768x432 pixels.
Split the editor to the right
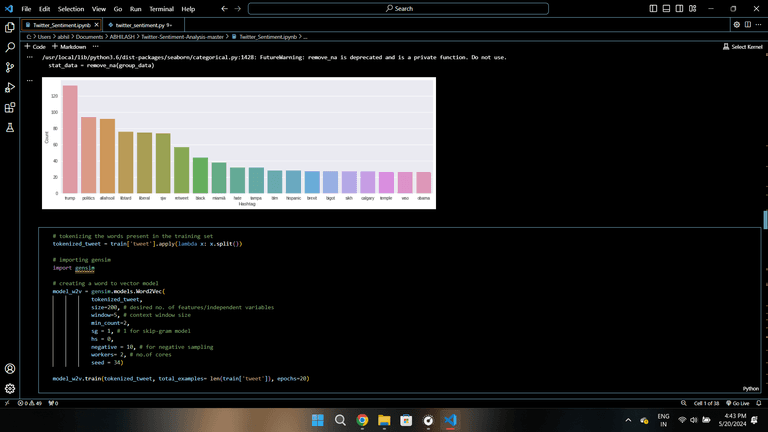click(748, 24)
